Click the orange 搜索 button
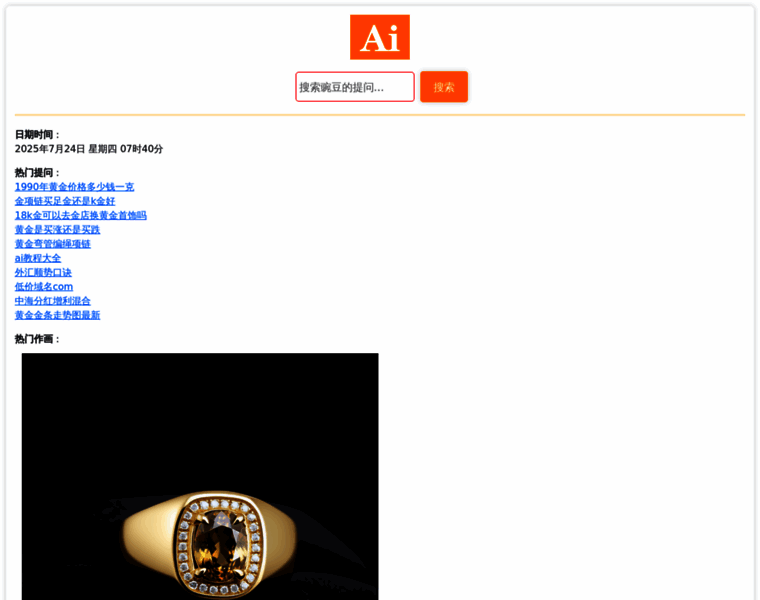760x600 pixels. pos(444,87)
